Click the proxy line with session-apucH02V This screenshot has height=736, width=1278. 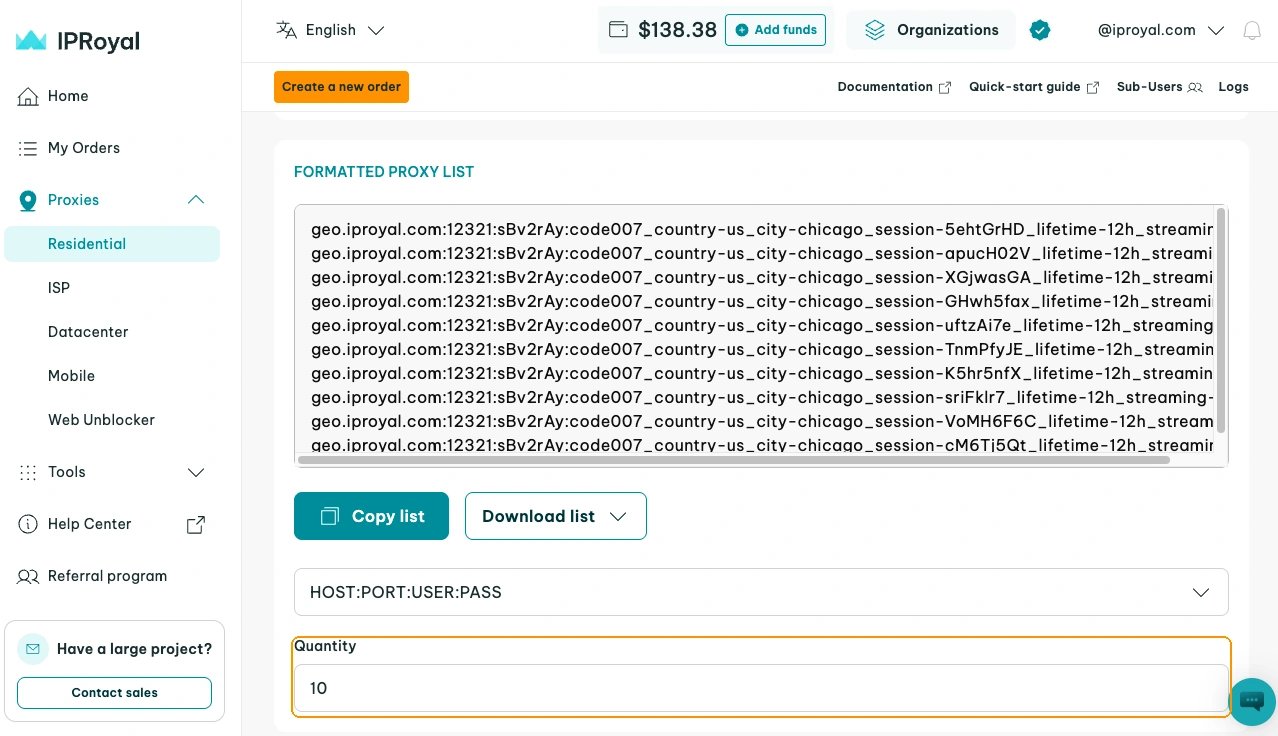point(762,254)
